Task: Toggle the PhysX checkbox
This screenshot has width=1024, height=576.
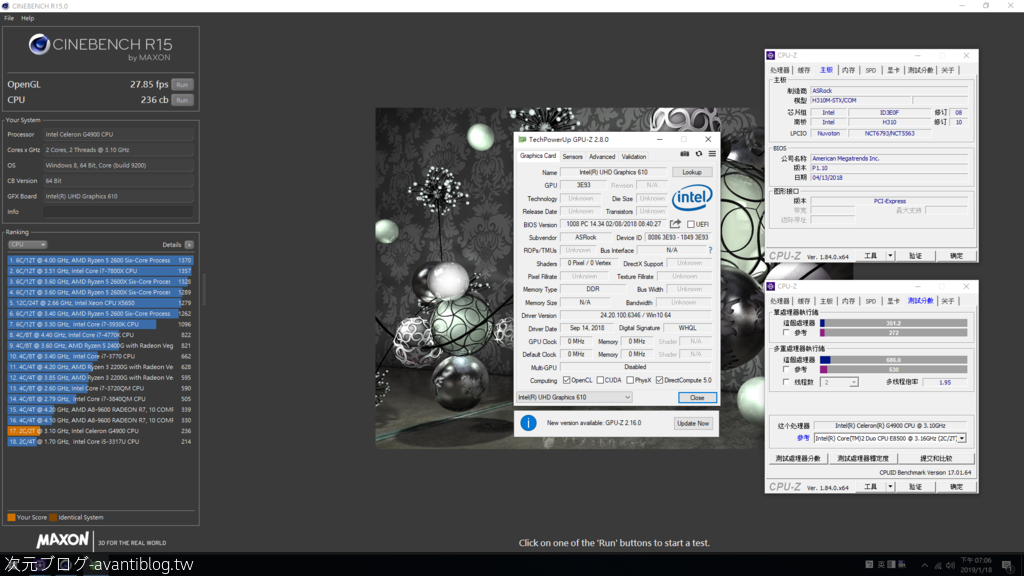Action: click(630, 380)
